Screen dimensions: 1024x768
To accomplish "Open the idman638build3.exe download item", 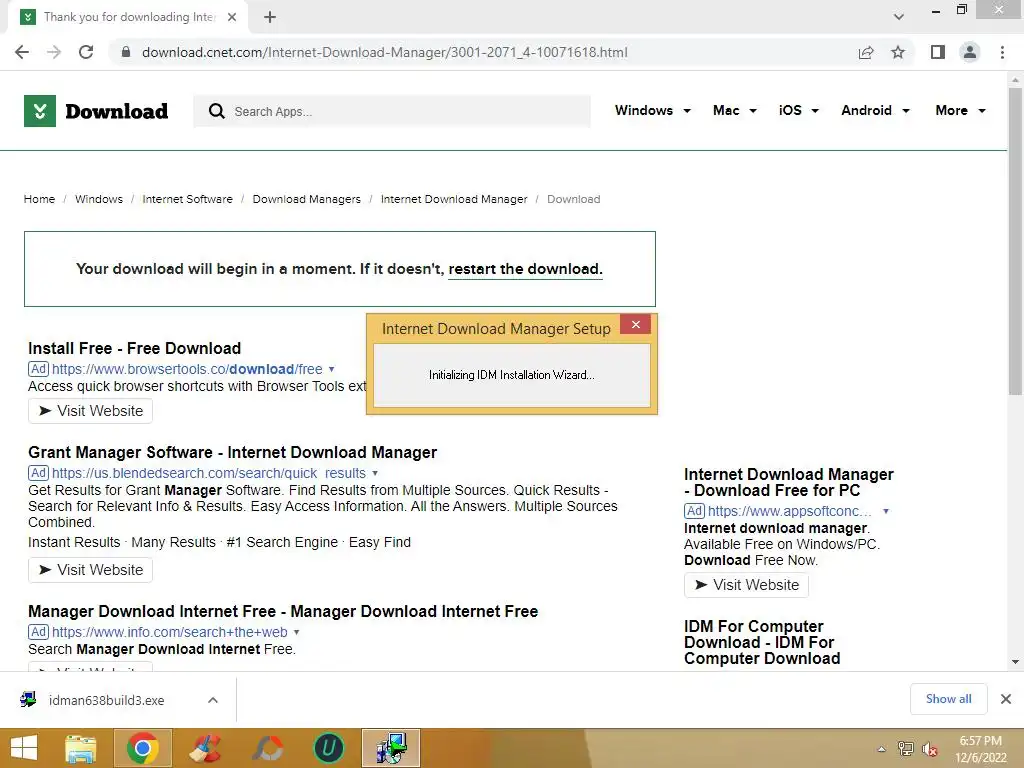I will 108,700.
